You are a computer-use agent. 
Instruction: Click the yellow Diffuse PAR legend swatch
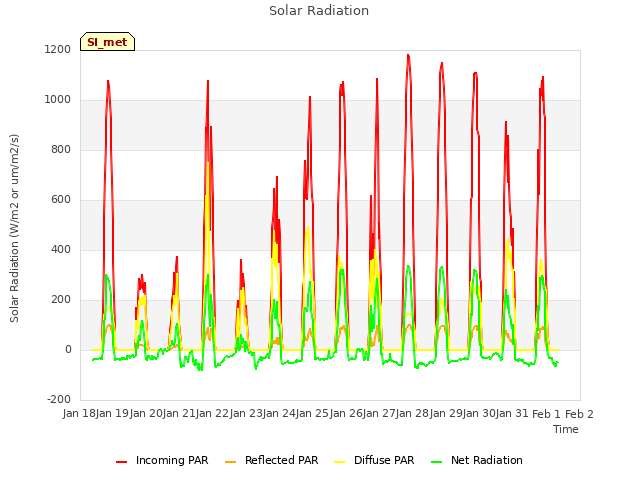[339, 462]
